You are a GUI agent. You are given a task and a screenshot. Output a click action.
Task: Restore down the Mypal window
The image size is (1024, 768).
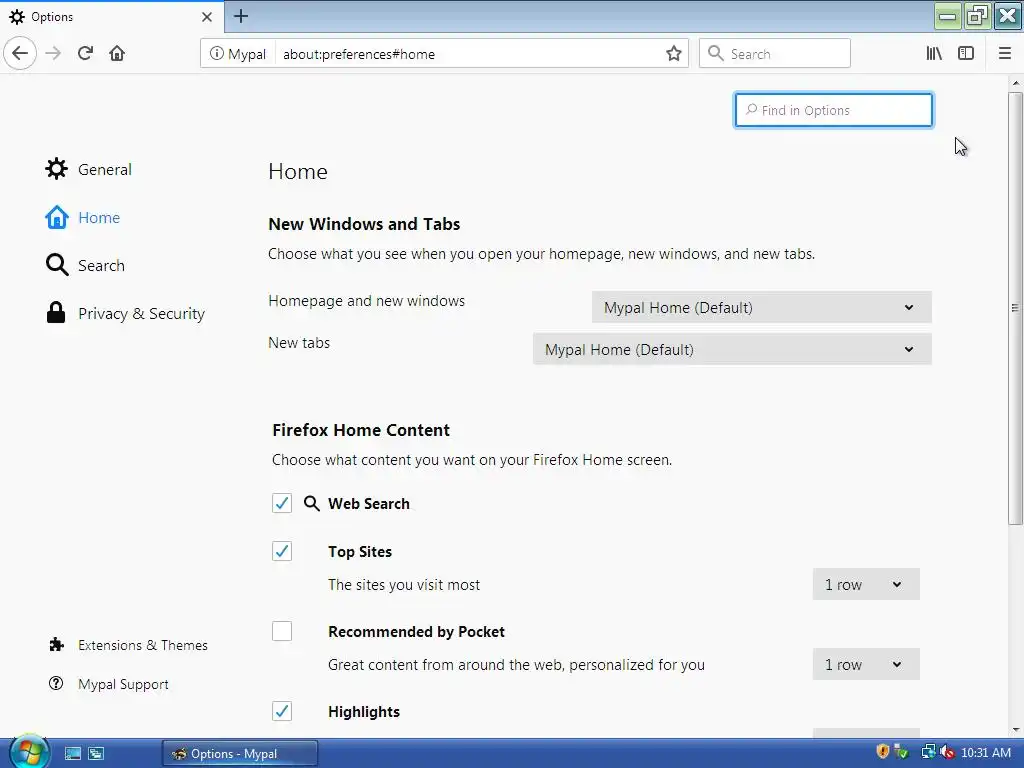pyautogui.click(x=978, y=16)
